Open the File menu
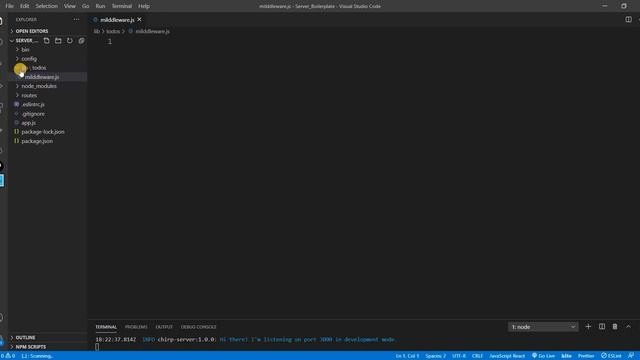Viewport: 640px width, 360px height. (x=9, y=6)
